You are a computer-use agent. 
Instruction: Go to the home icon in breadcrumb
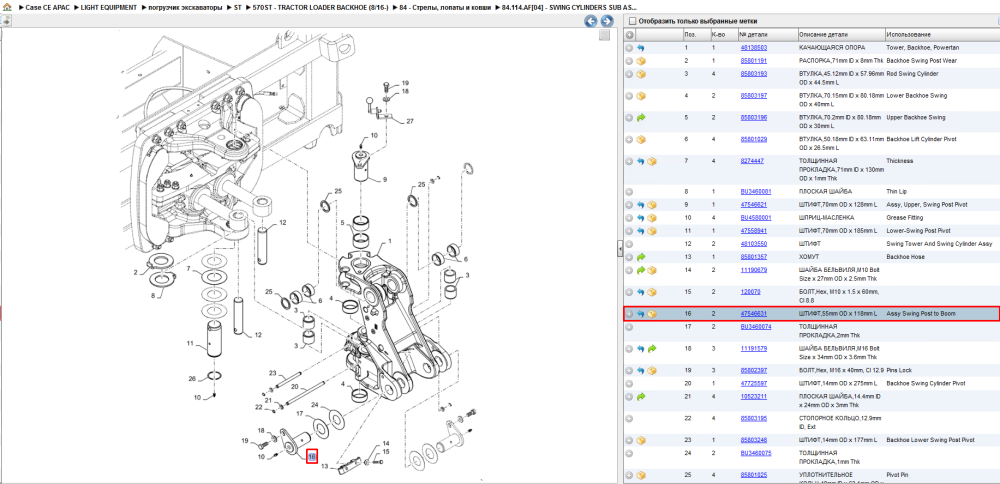[7, 7]
